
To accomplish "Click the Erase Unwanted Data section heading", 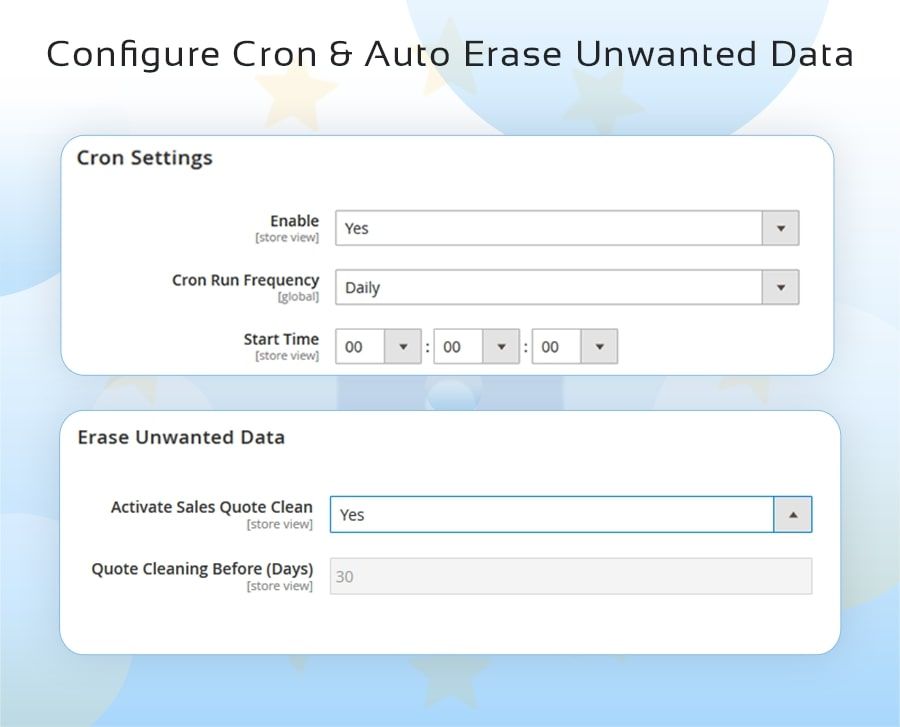I will coord(181,437).
